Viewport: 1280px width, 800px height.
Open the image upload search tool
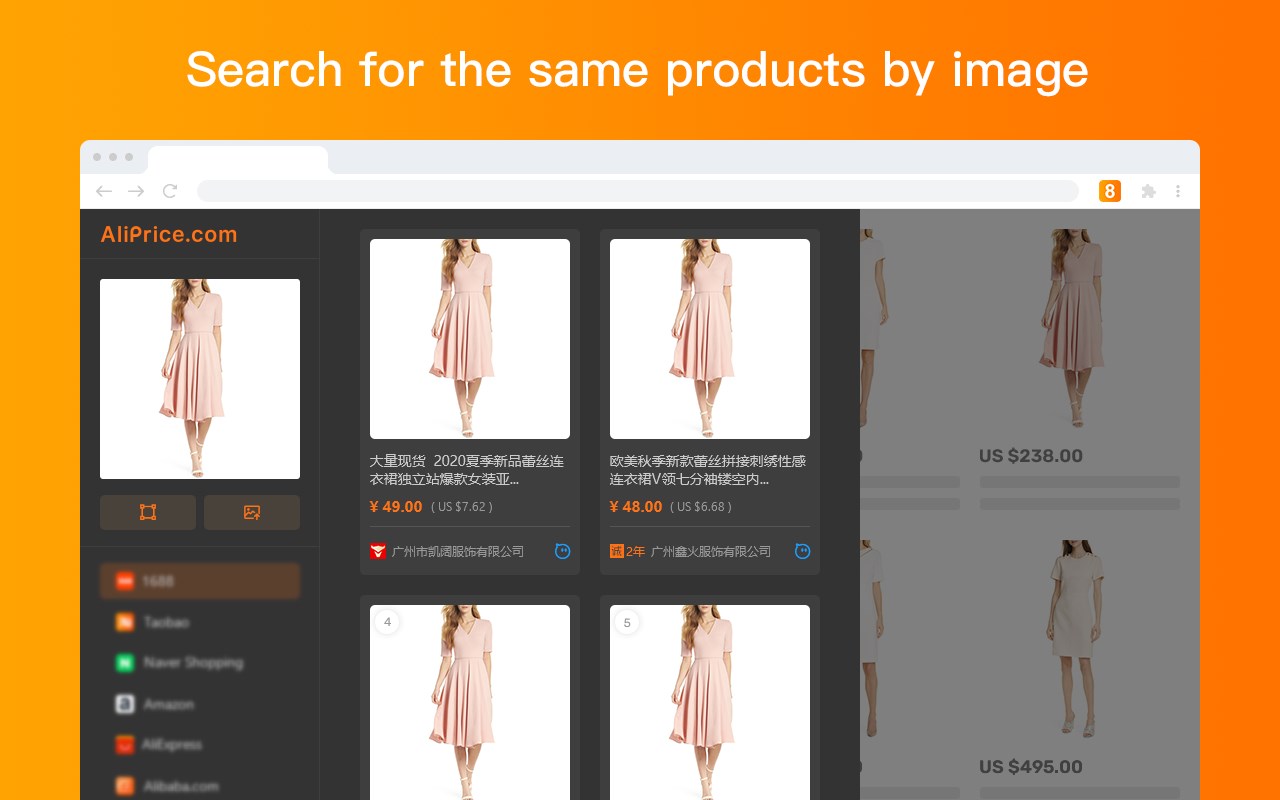point(251,511)
